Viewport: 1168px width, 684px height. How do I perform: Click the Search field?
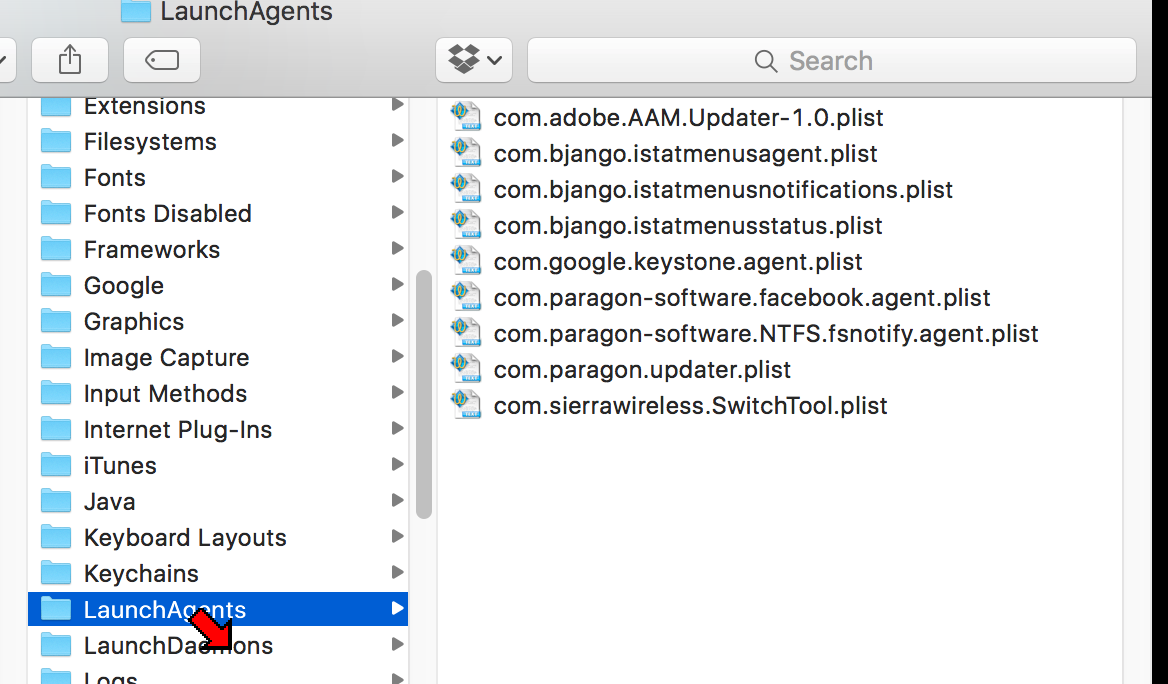(831, 61)
